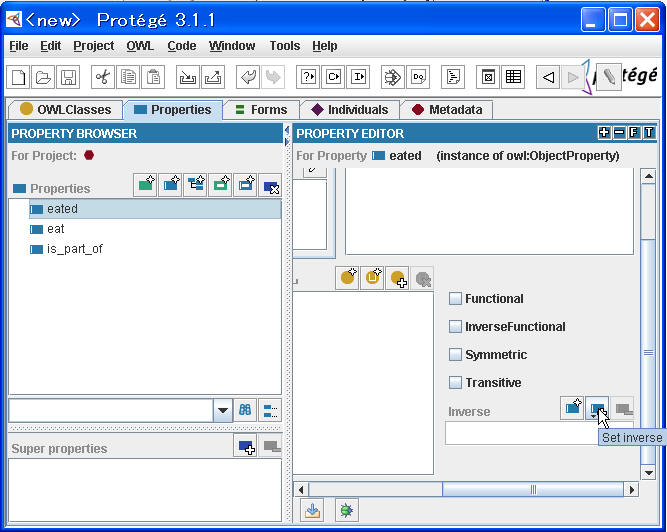The width and height of the screenshot is (667, 532).
Task: Check the Symmetric option
Action: click(456, 354)
